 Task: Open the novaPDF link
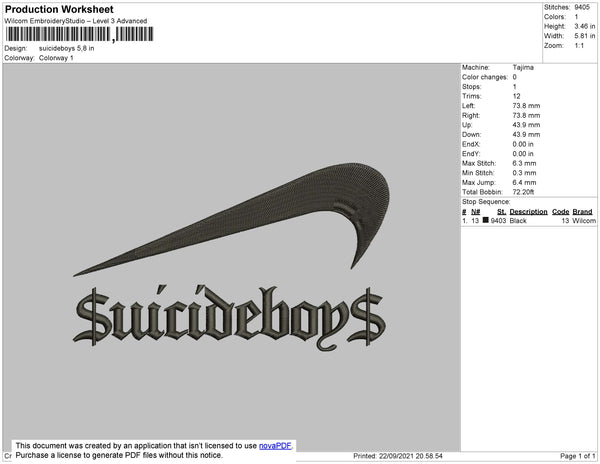coord(275,446)
